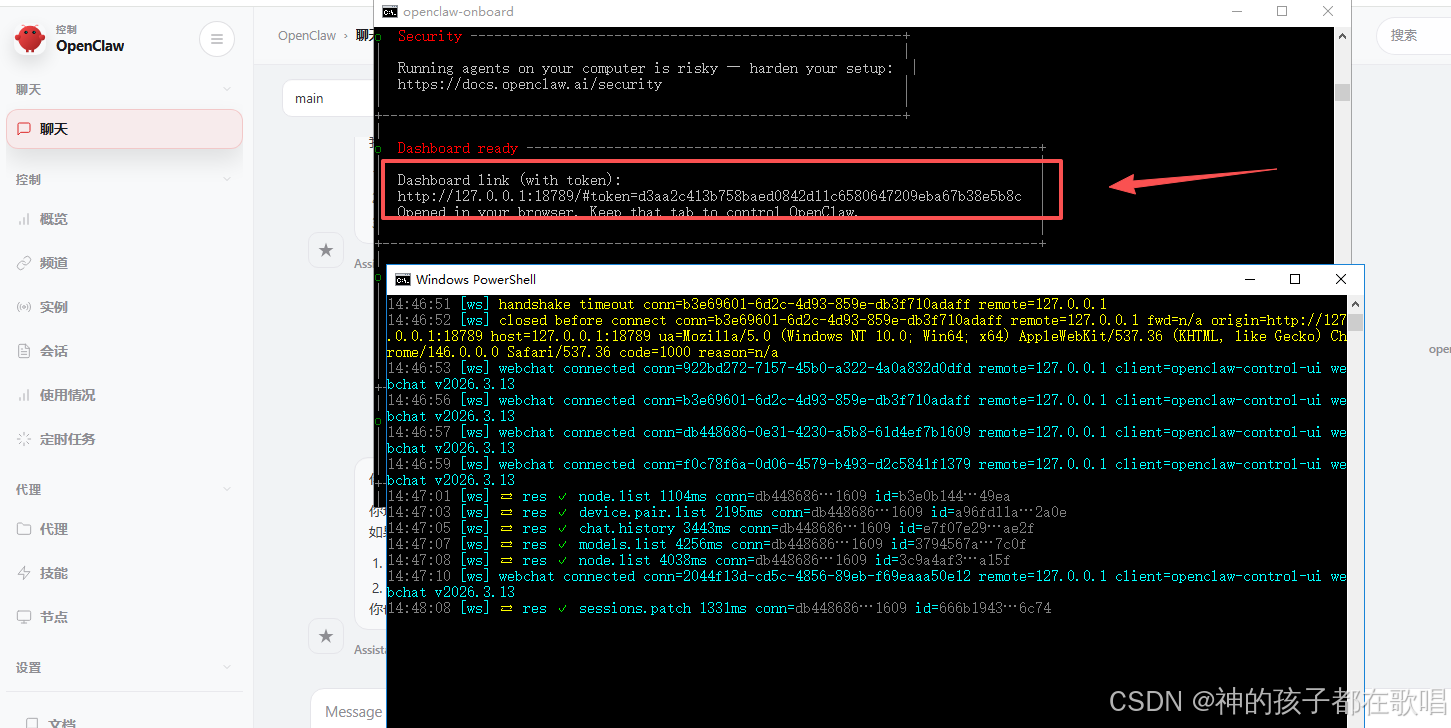This screenshot has width=1451, height=728.
Task: Open the main session dropdown
Action: [330, 98]
